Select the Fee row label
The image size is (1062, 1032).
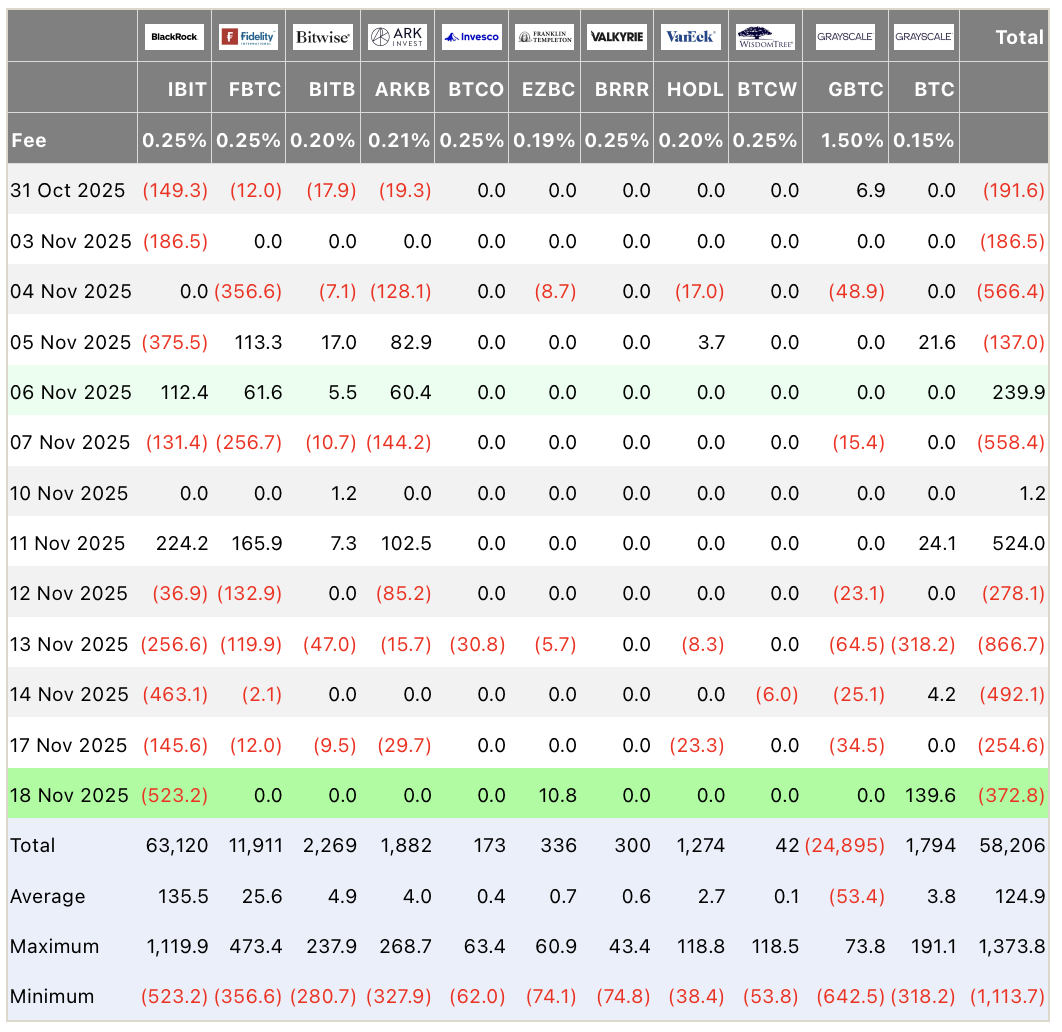29,140
